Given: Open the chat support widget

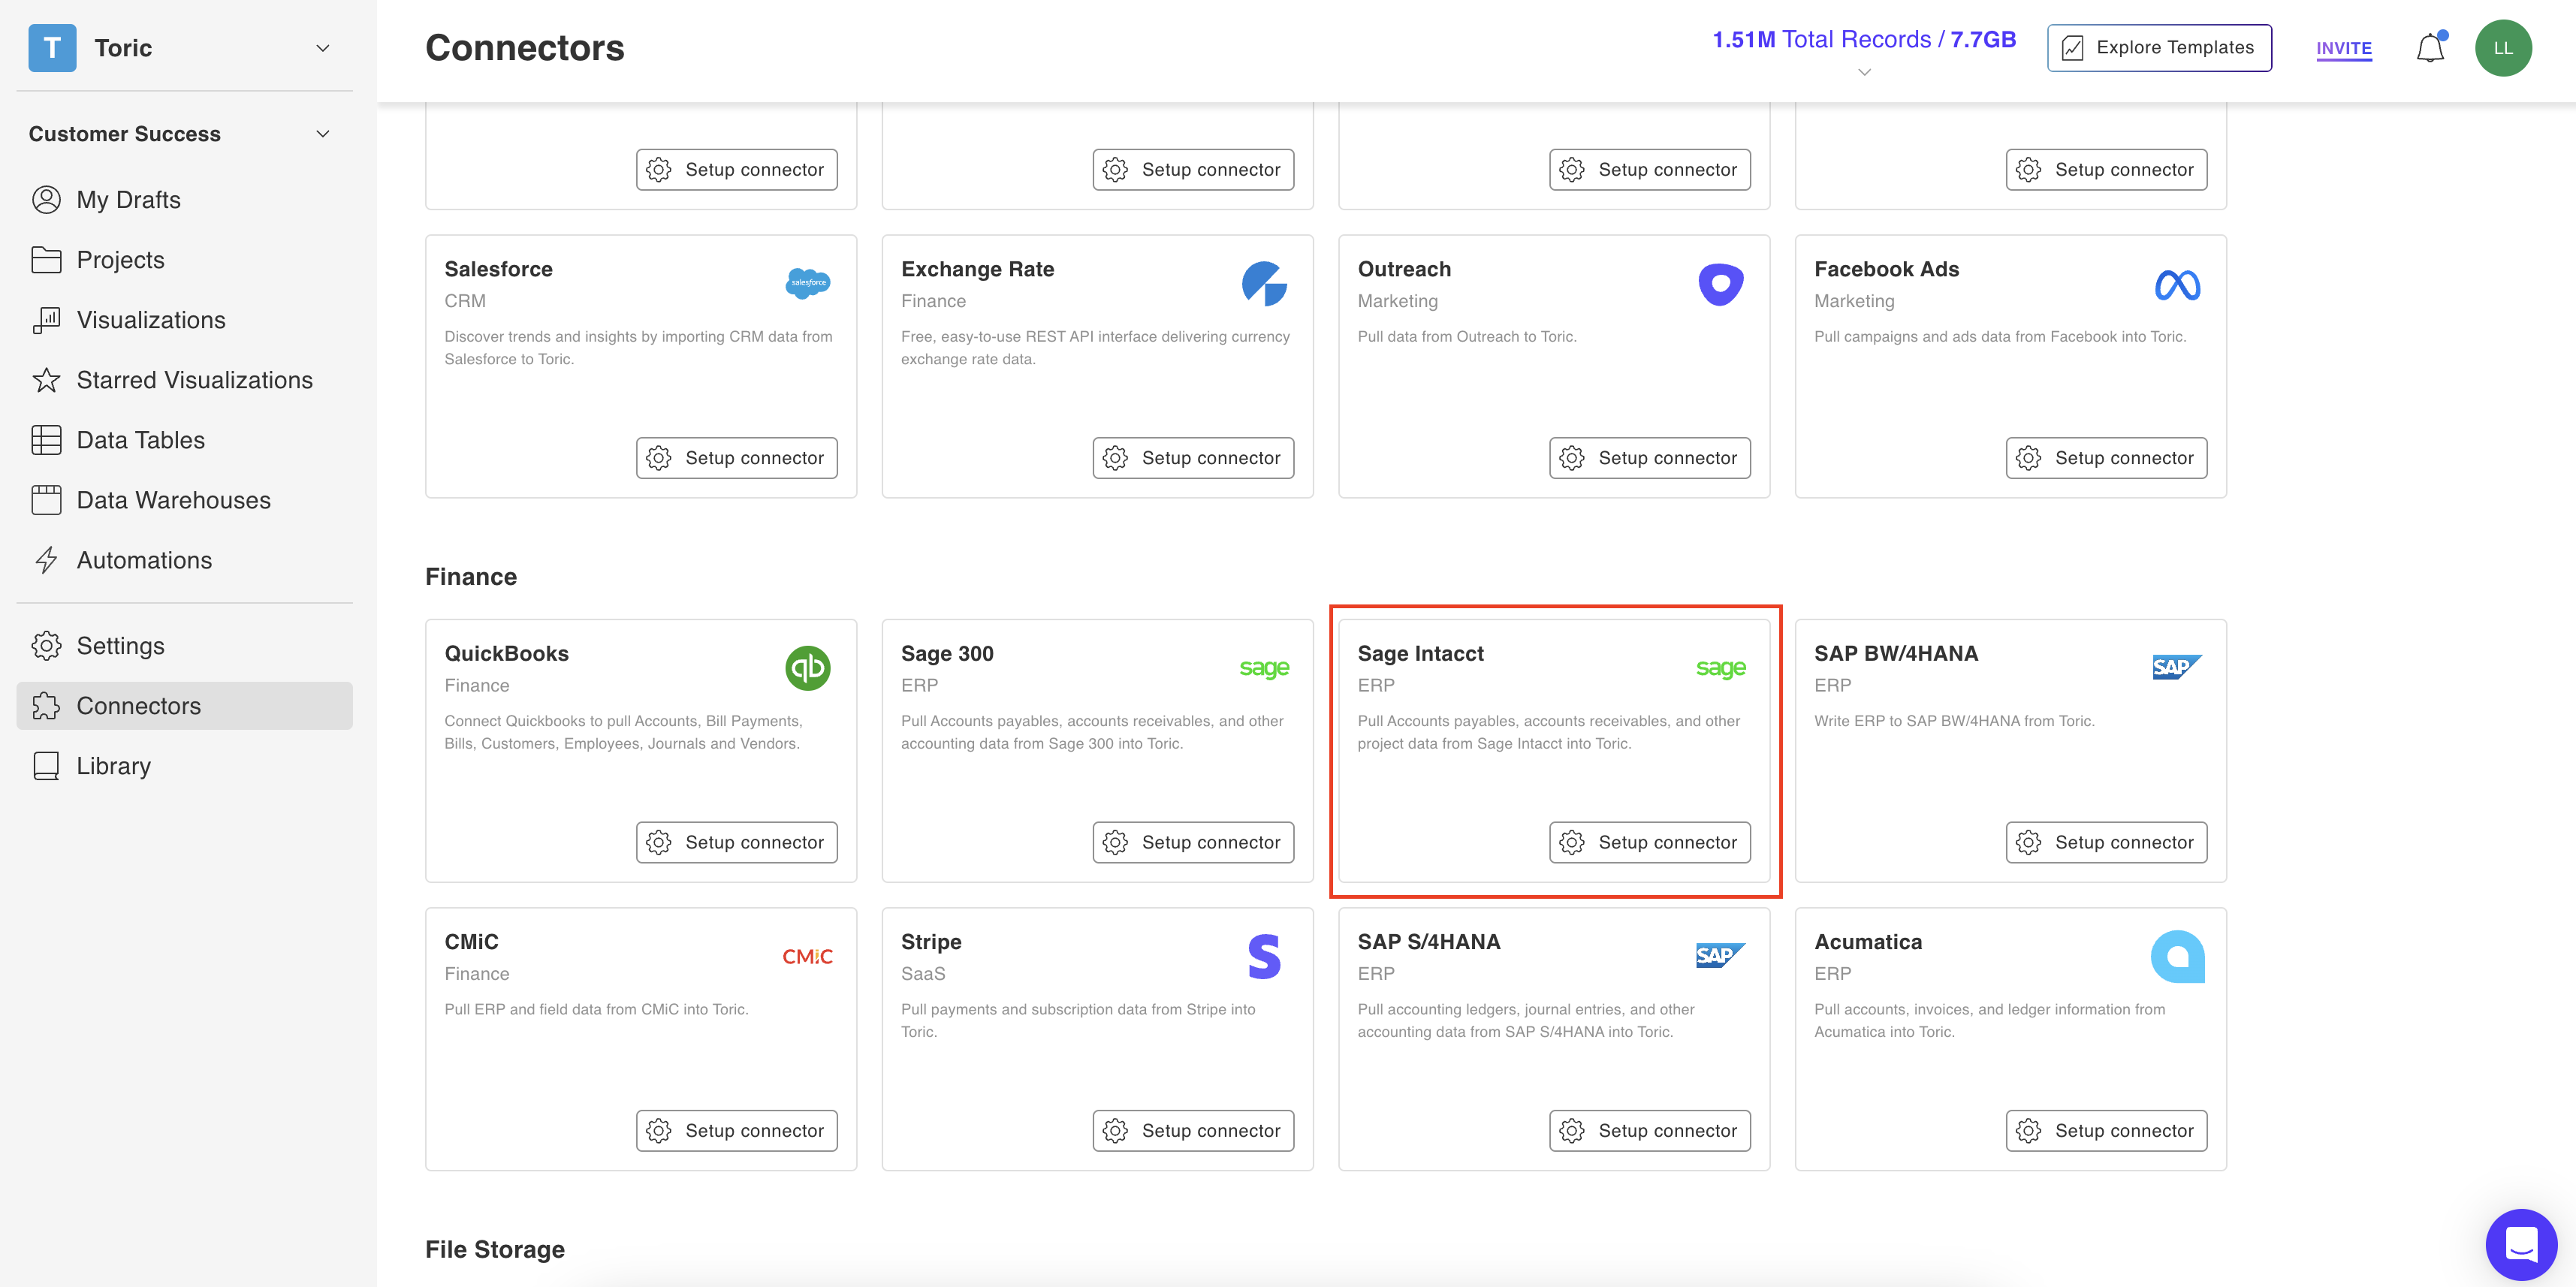Looking at the screenshot, I should (x=2521, y=1245).
